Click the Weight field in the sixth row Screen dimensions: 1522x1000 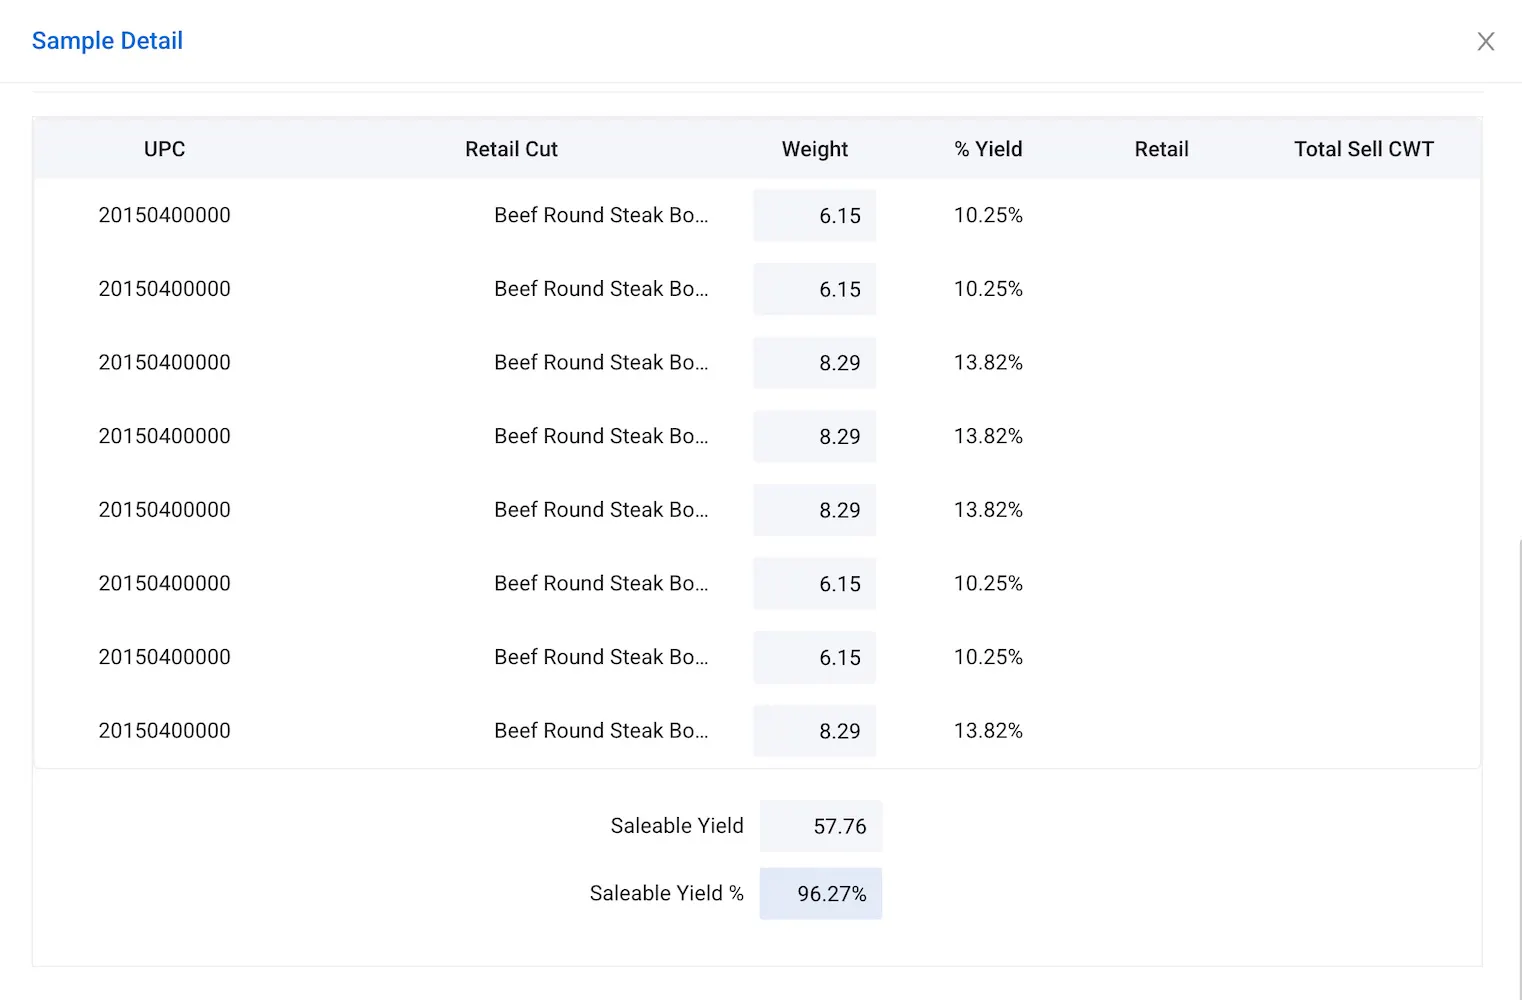tap(815, 584)
